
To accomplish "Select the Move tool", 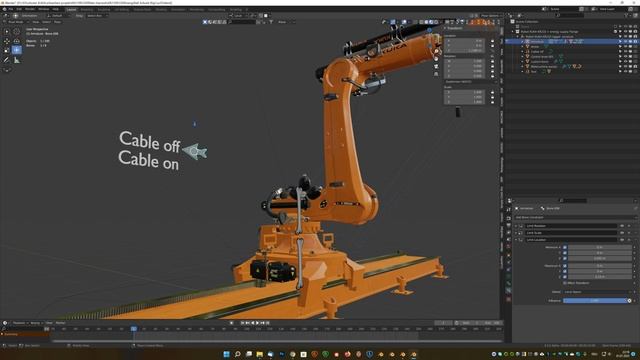I will (x=7, y=41).
